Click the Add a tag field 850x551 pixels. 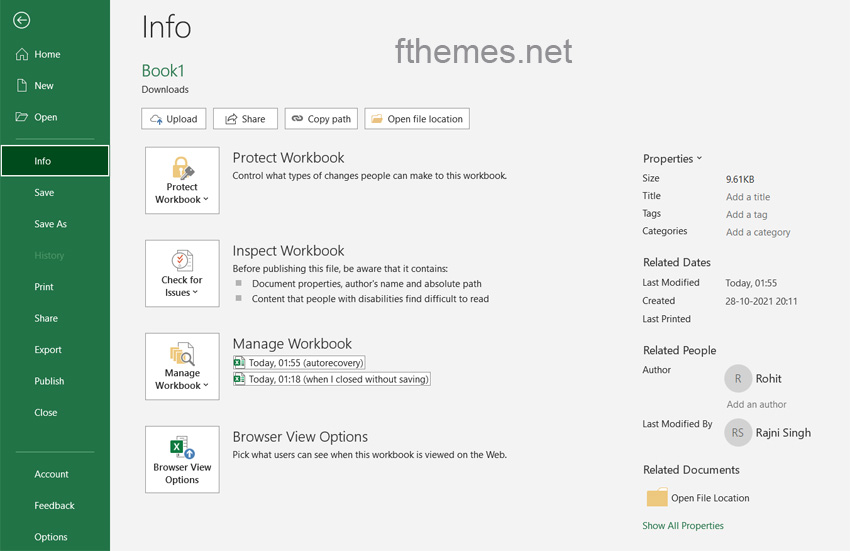click(x=746, y=215)
